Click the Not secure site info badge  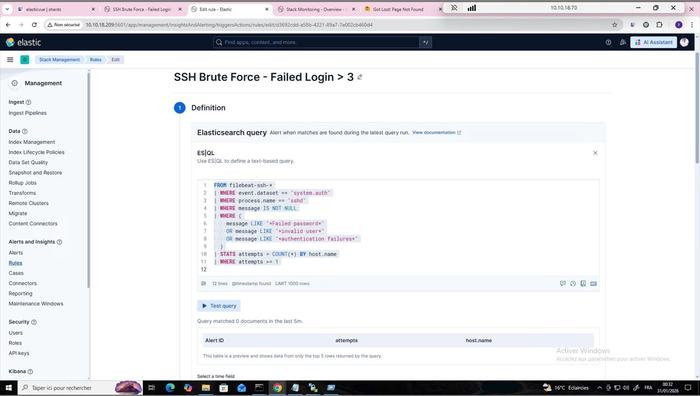[63, 25]
